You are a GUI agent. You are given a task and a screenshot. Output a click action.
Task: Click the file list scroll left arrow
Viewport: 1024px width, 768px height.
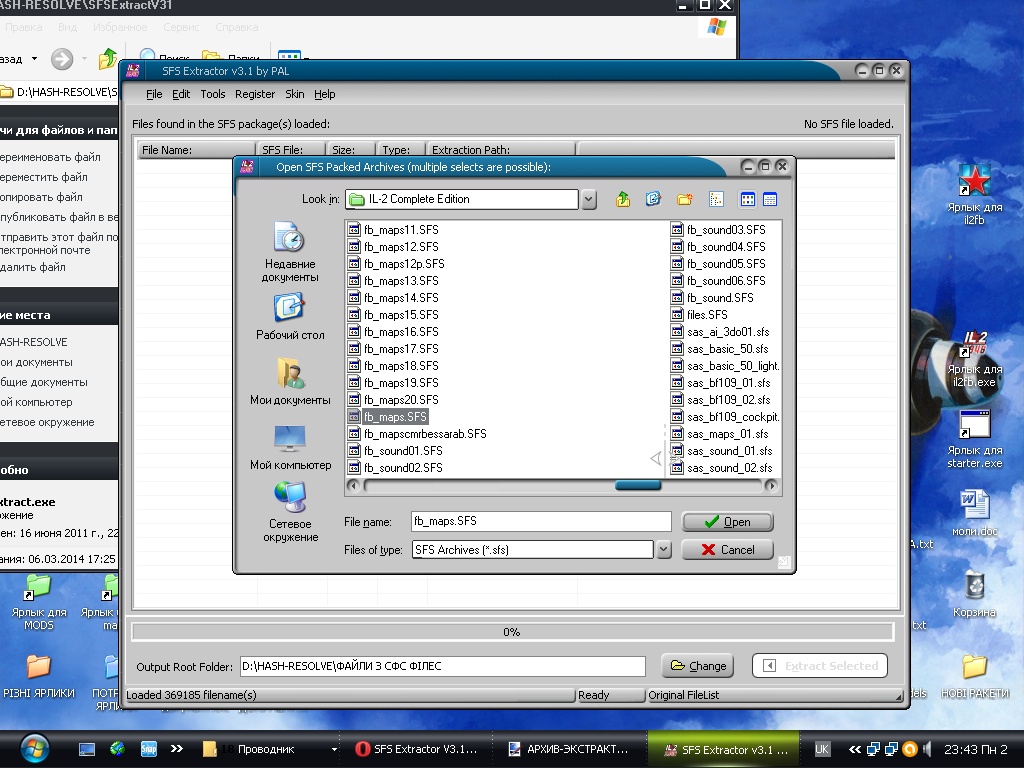coord(353,485)
